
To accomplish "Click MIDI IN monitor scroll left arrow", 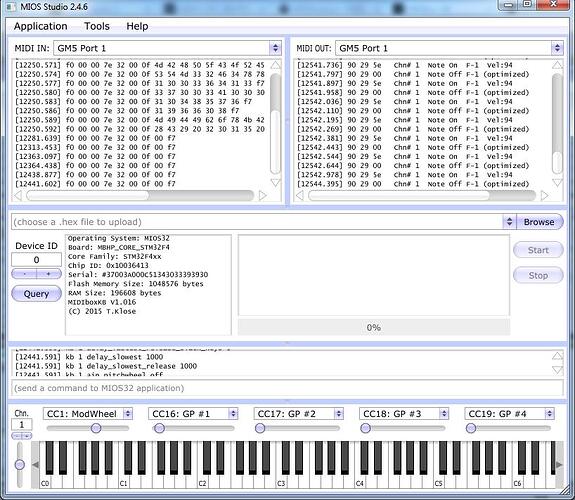I will pos(18,196).
